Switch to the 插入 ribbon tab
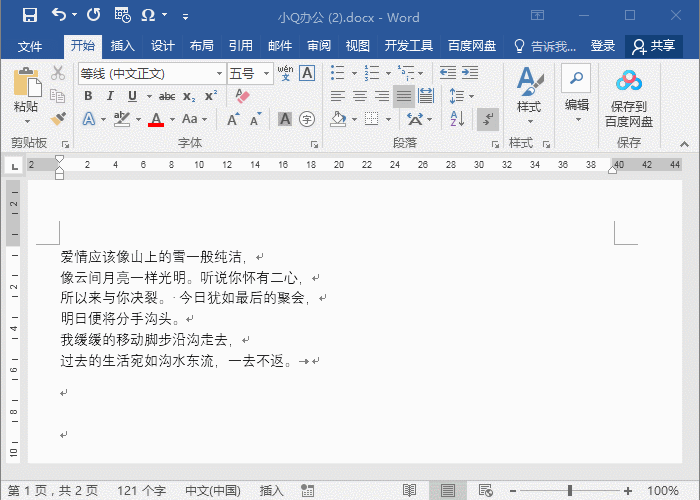The image size is (700, 500). tap(123, 46)
